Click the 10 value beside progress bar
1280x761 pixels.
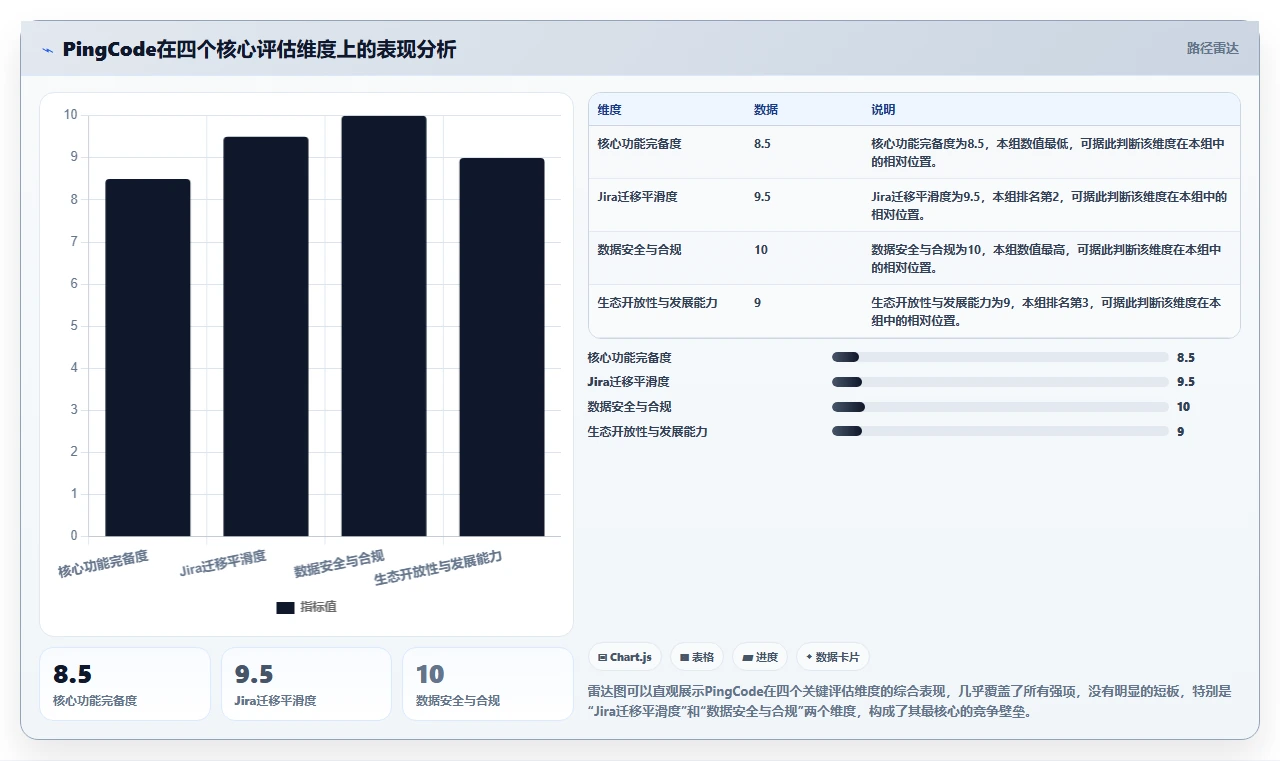pyautogui.click(x=1184, y=407)
